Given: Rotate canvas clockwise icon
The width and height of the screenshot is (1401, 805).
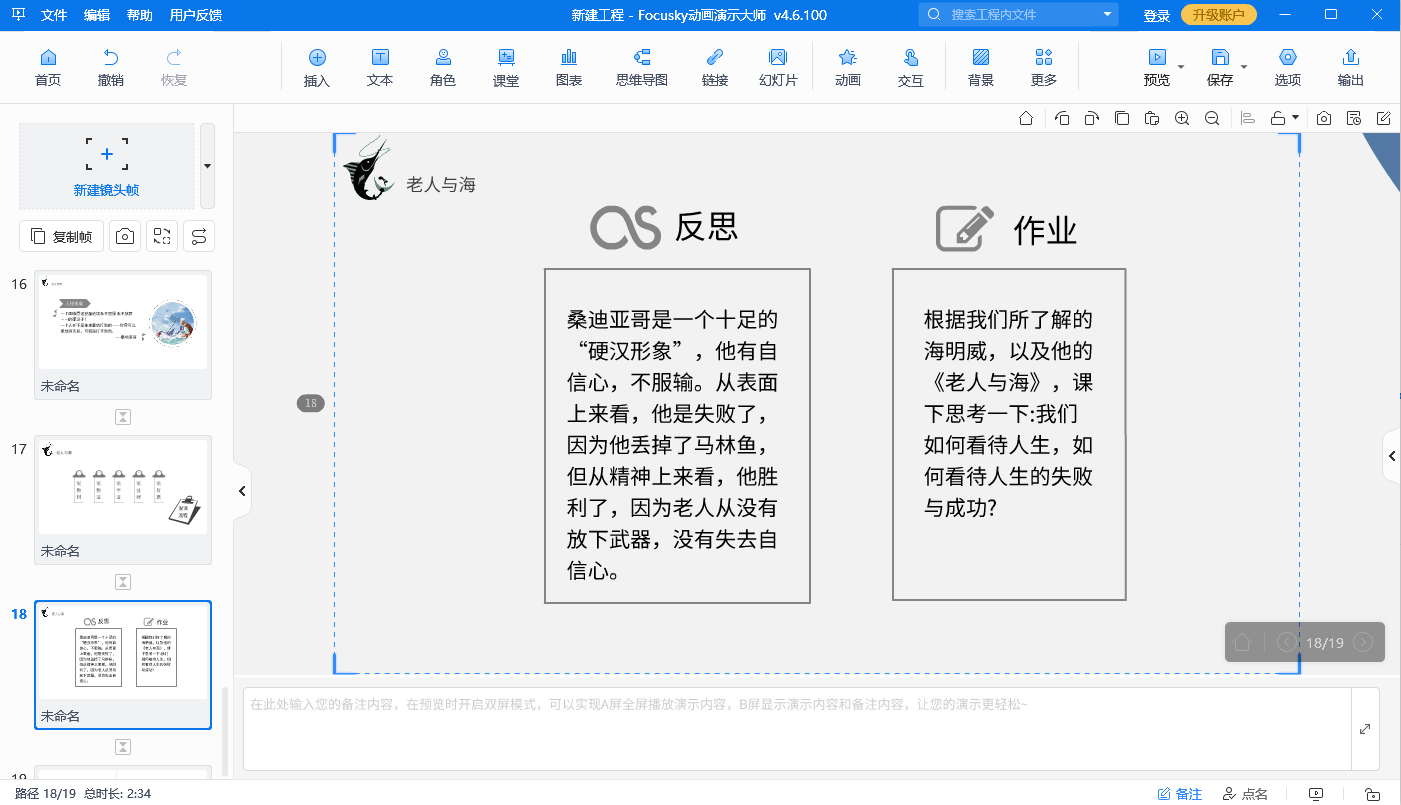Looking at the screenshot, I should tap(1092, 118).
